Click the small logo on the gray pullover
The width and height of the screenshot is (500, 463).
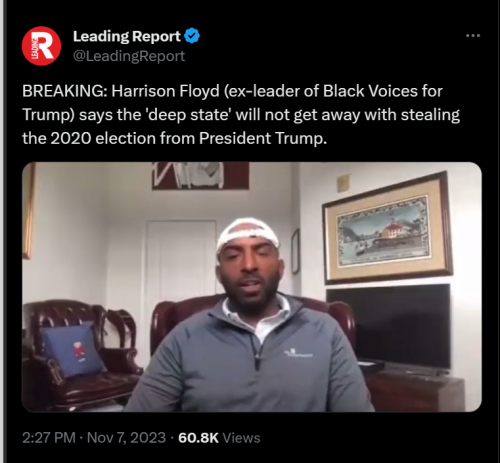[298, 353]
